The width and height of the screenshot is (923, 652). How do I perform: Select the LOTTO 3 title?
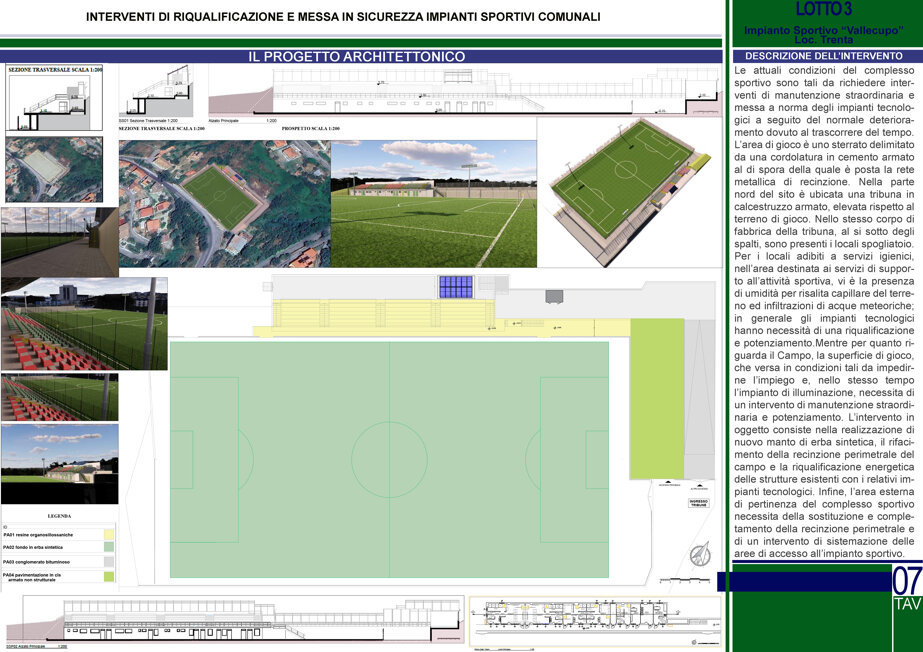coord(823,9)
